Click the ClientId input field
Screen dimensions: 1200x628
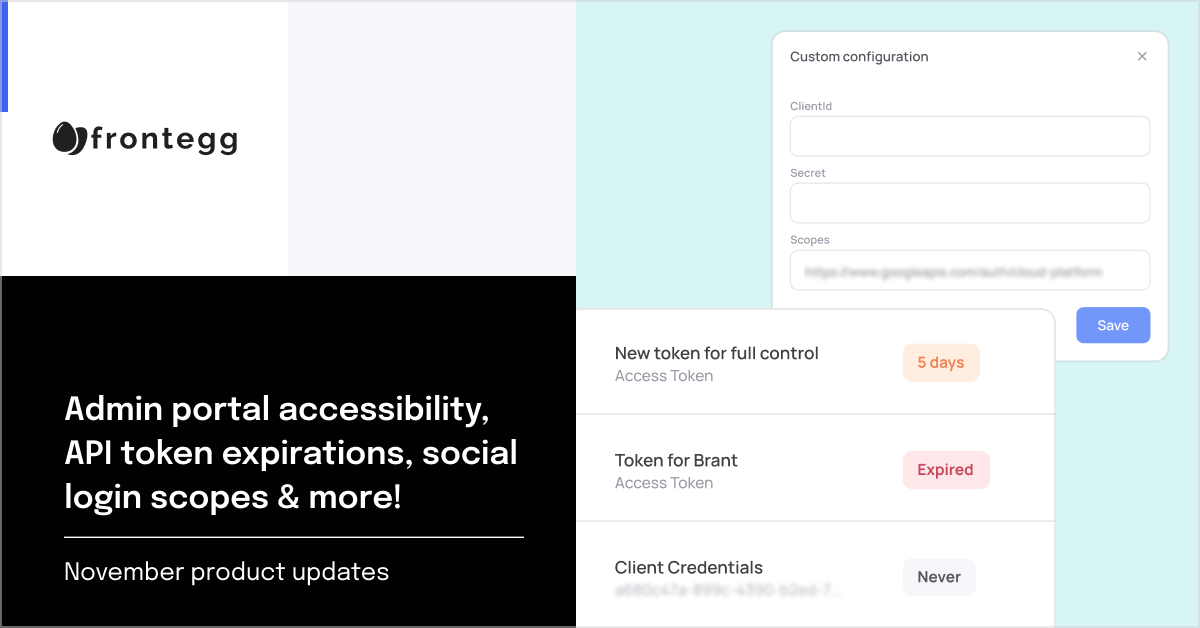point(969,136)
